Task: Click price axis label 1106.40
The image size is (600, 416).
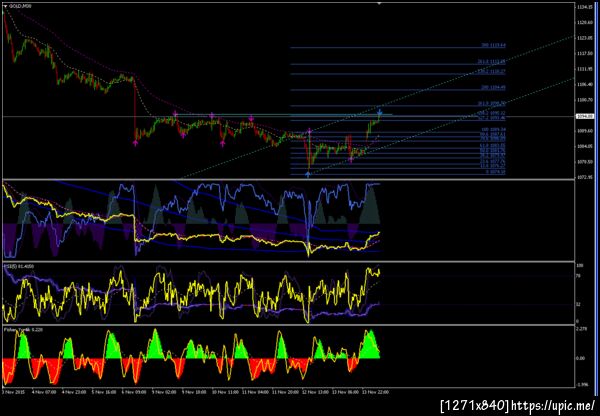Action: tap(585, 84)
